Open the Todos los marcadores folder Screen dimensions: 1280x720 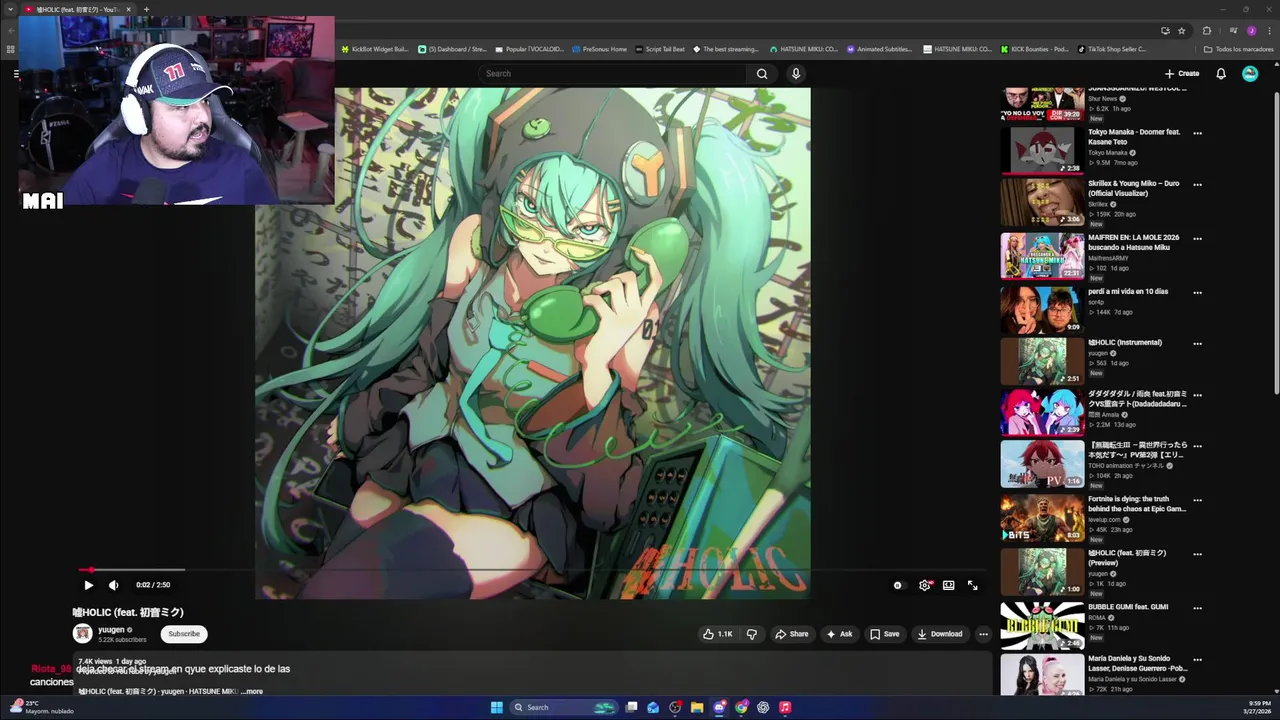coord(1239,49)
